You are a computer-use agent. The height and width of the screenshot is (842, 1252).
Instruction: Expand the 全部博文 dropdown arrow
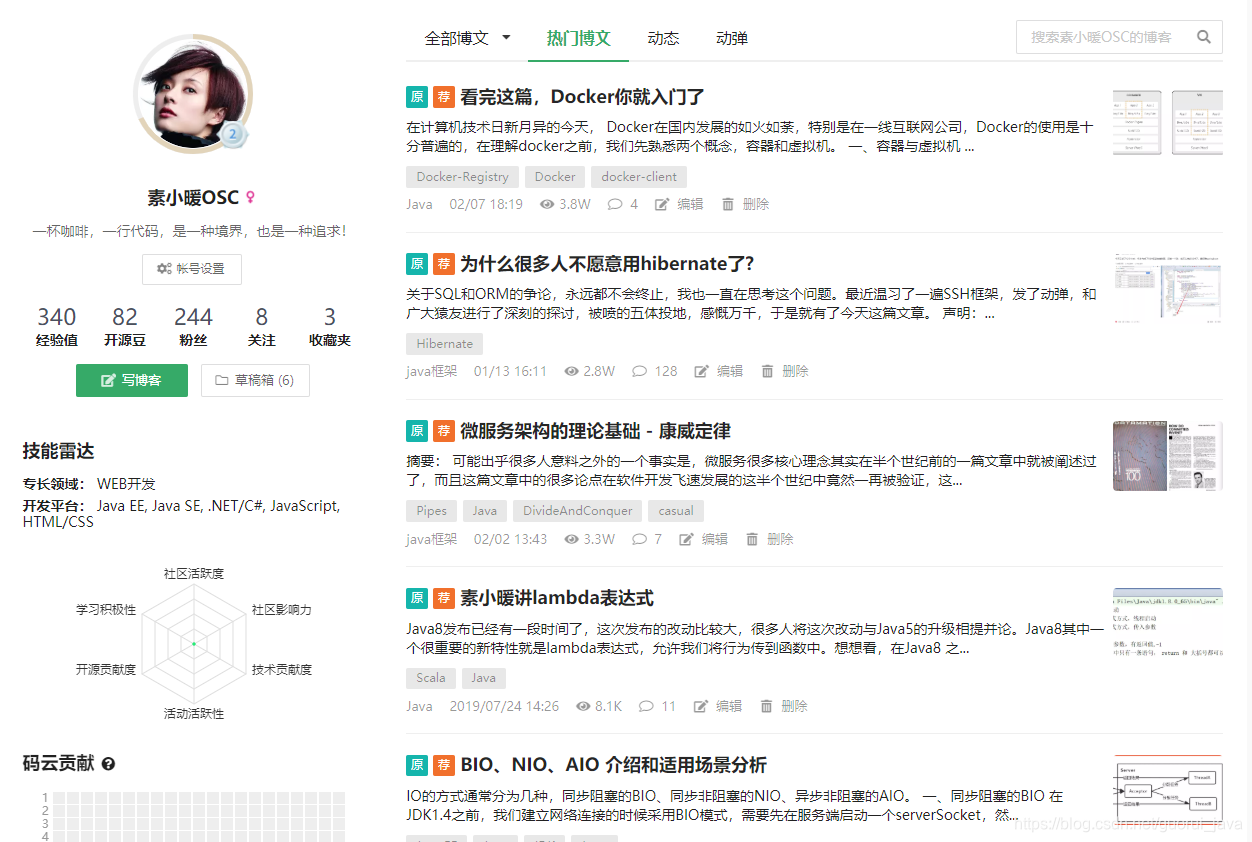coord(506,37)
